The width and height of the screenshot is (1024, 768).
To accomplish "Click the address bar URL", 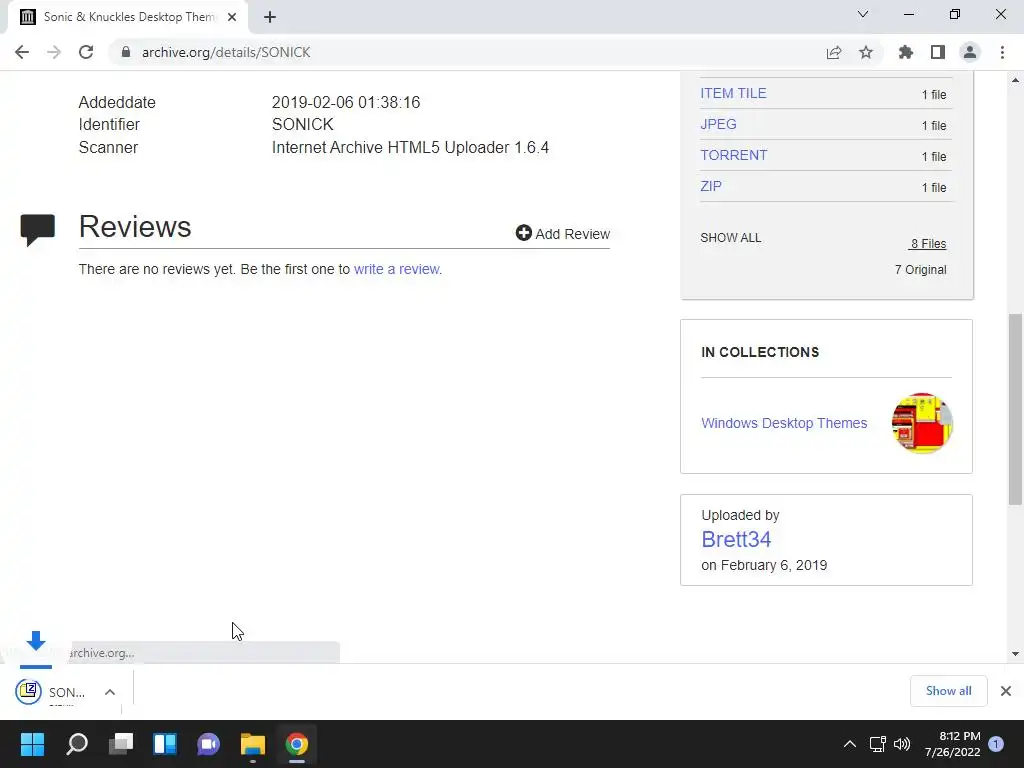I will [226, 52].
